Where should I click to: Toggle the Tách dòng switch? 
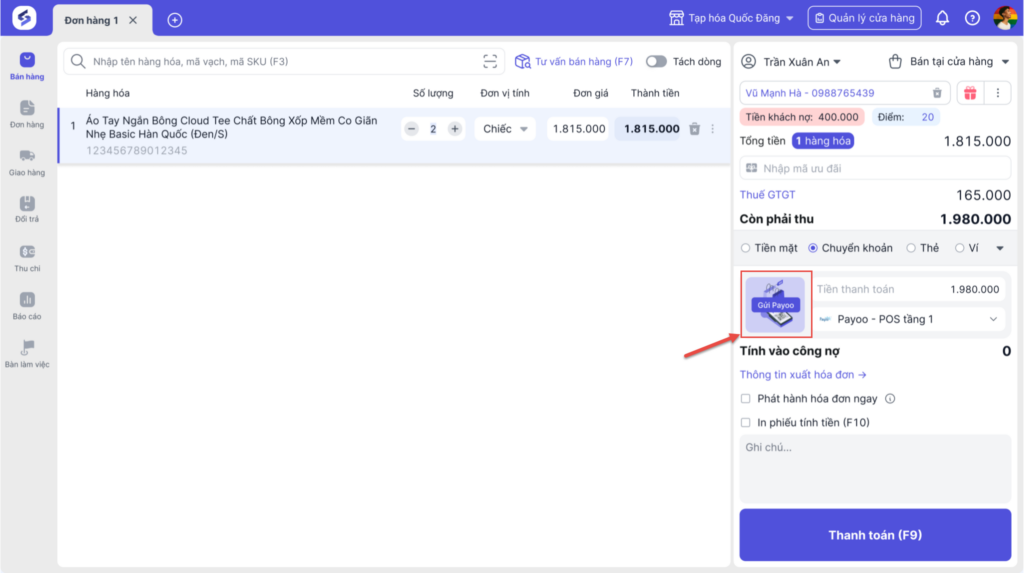pos(656,61)
